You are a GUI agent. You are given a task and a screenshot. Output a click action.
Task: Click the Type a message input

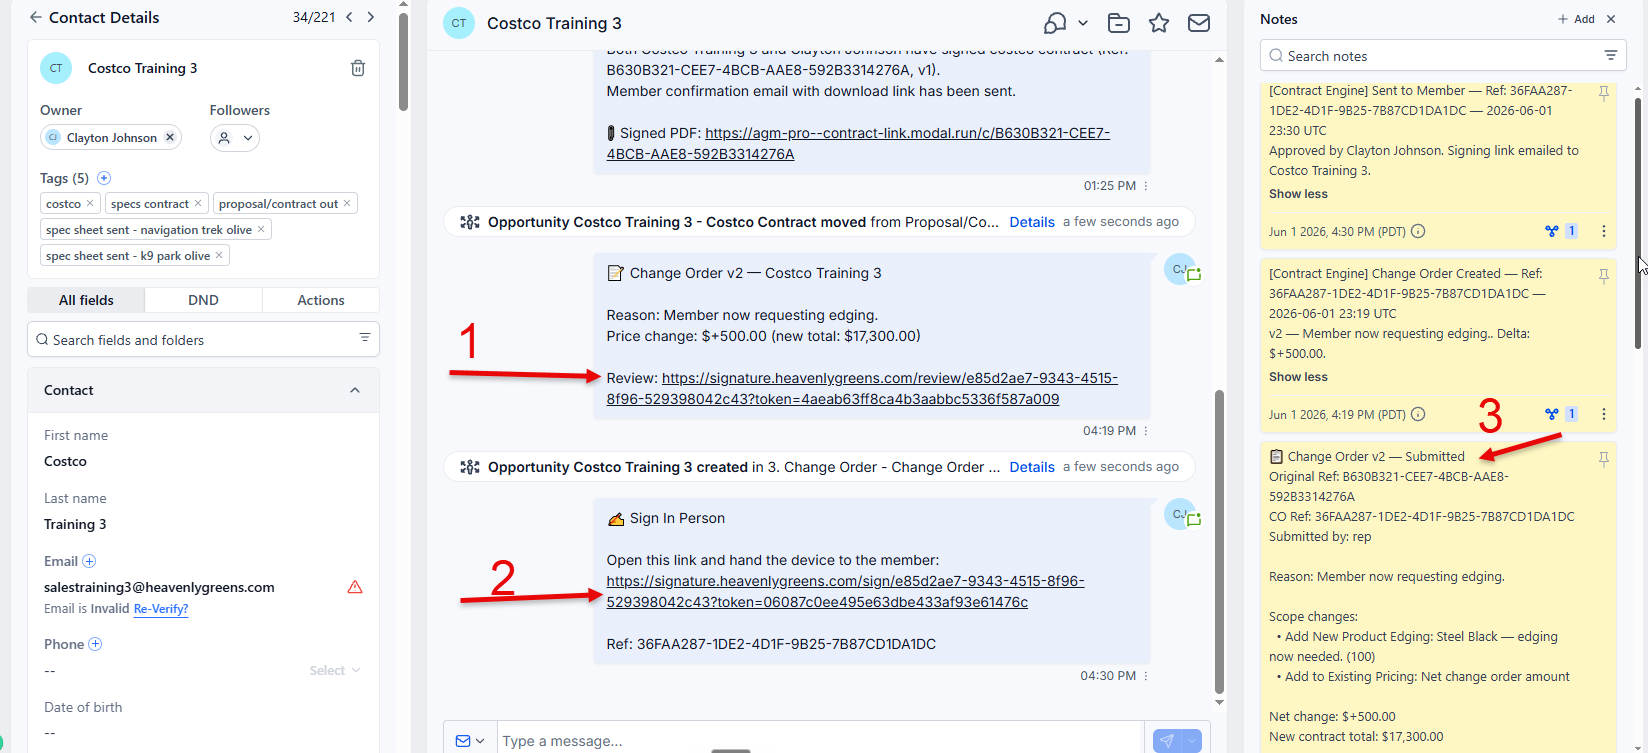820,741
